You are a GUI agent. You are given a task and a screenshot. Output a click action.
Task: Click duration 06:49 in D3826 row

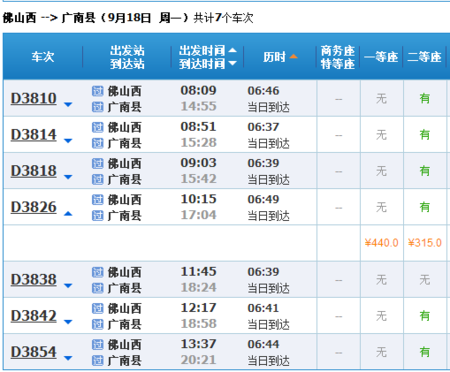point(263,199)
